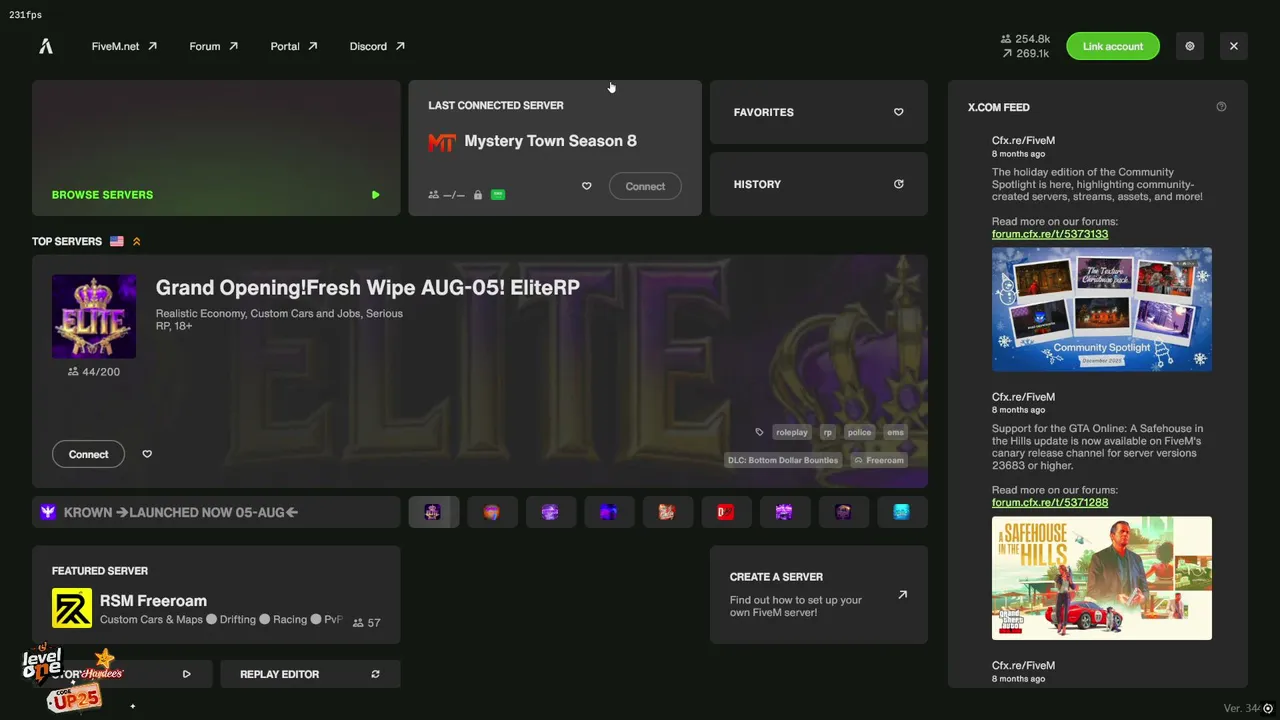
Task: Favorite the Mystery Town Season 8 server
Action: click(586, 186)
